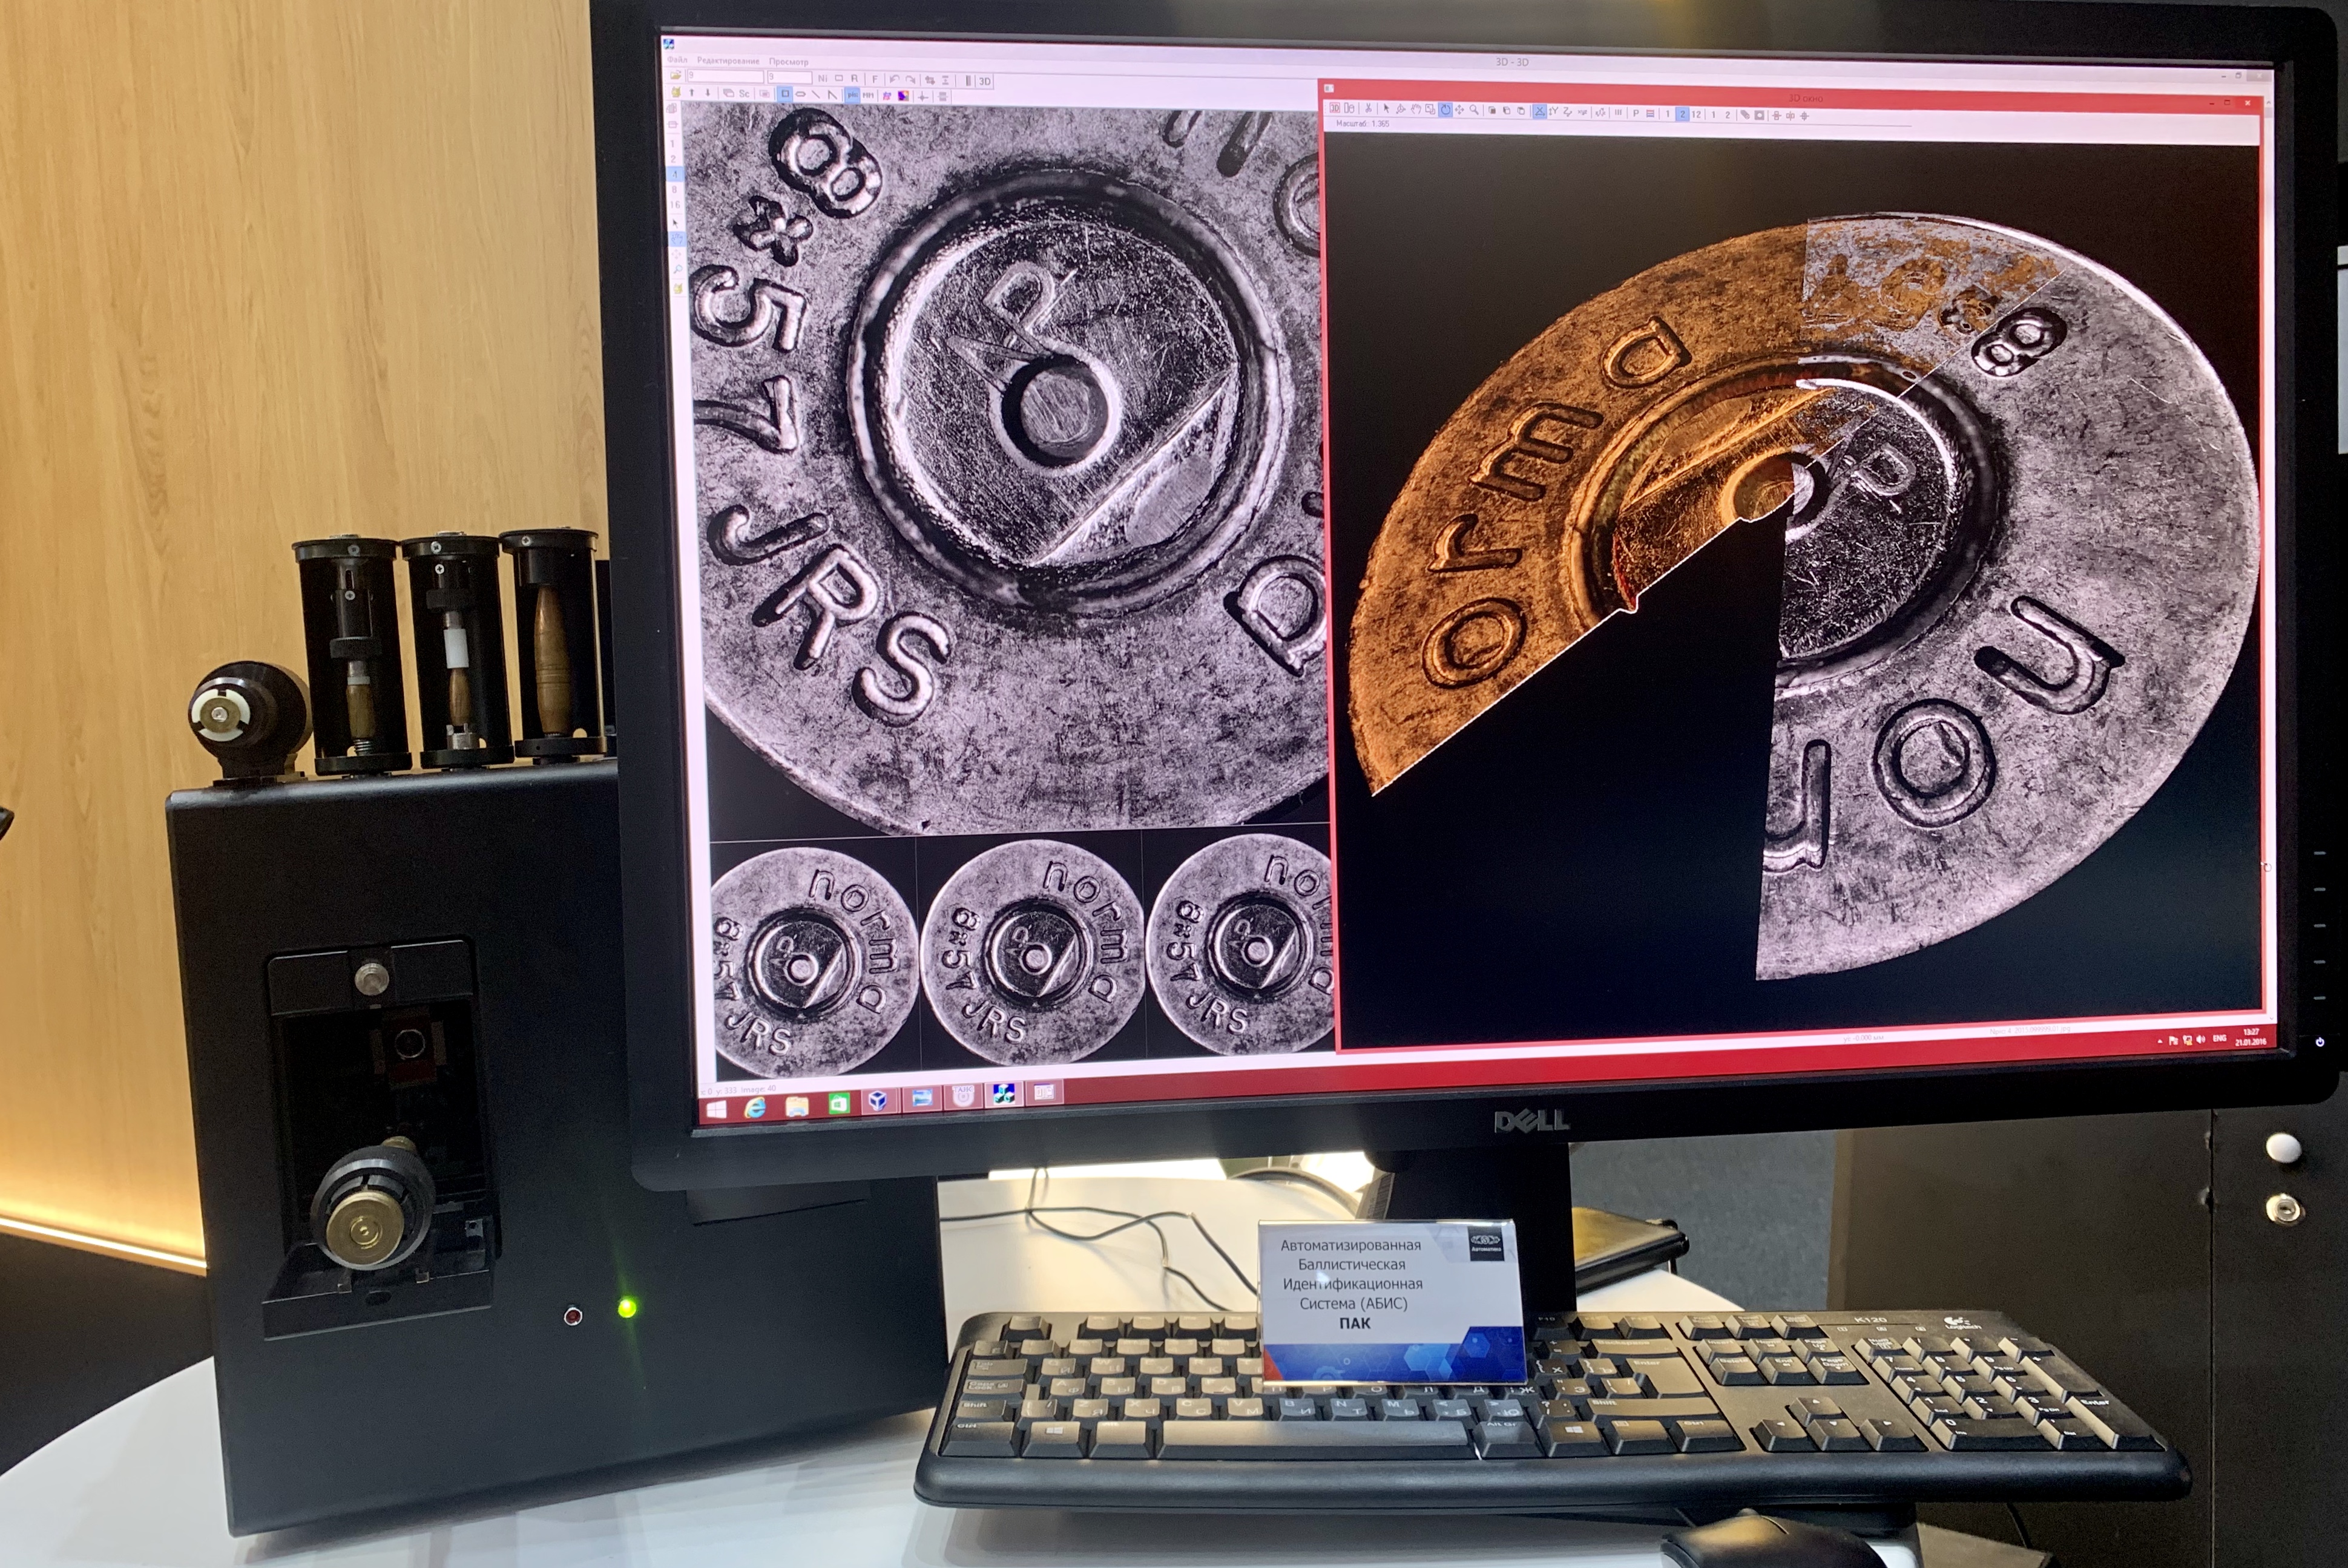Click the F toolbar button
Viewport: 2348px width, 1568px height.
pos(875,80)
